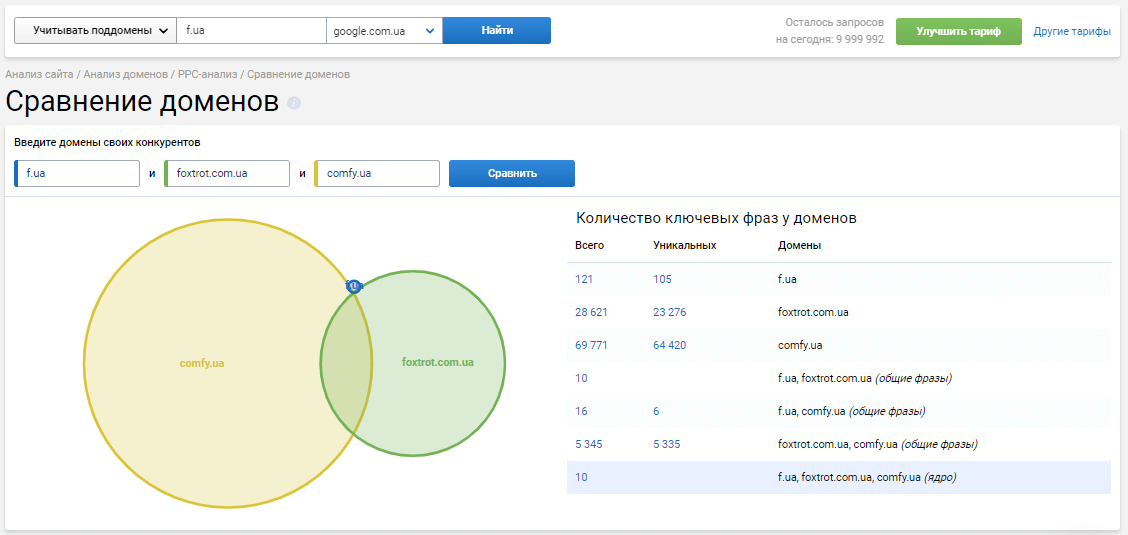Click the f.ua, foxtrot.com.ua, comfy.ua (ядро) text
1128x535 pixels.
click(867, 477)
